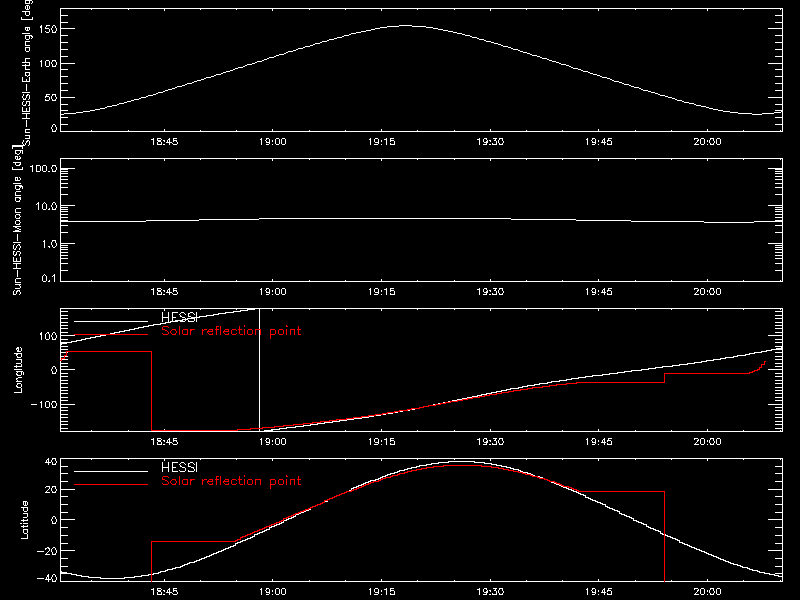Click the peak of the Sun-HESSI-Earth angle curve
This screenshot has width=800, height=600.
pyautogui.click(x=406, y=26)
